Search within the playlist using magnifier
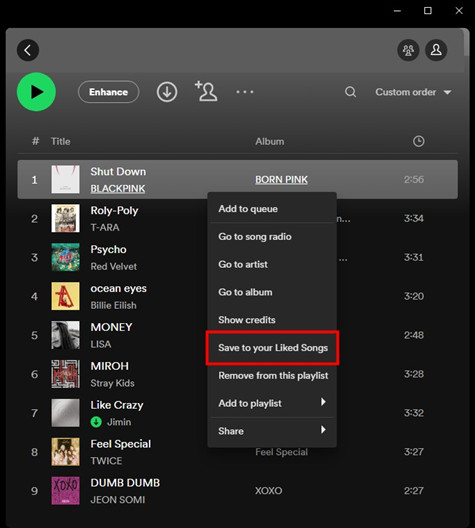The height and width of the screenshot is (528, 475). point(350,92)
